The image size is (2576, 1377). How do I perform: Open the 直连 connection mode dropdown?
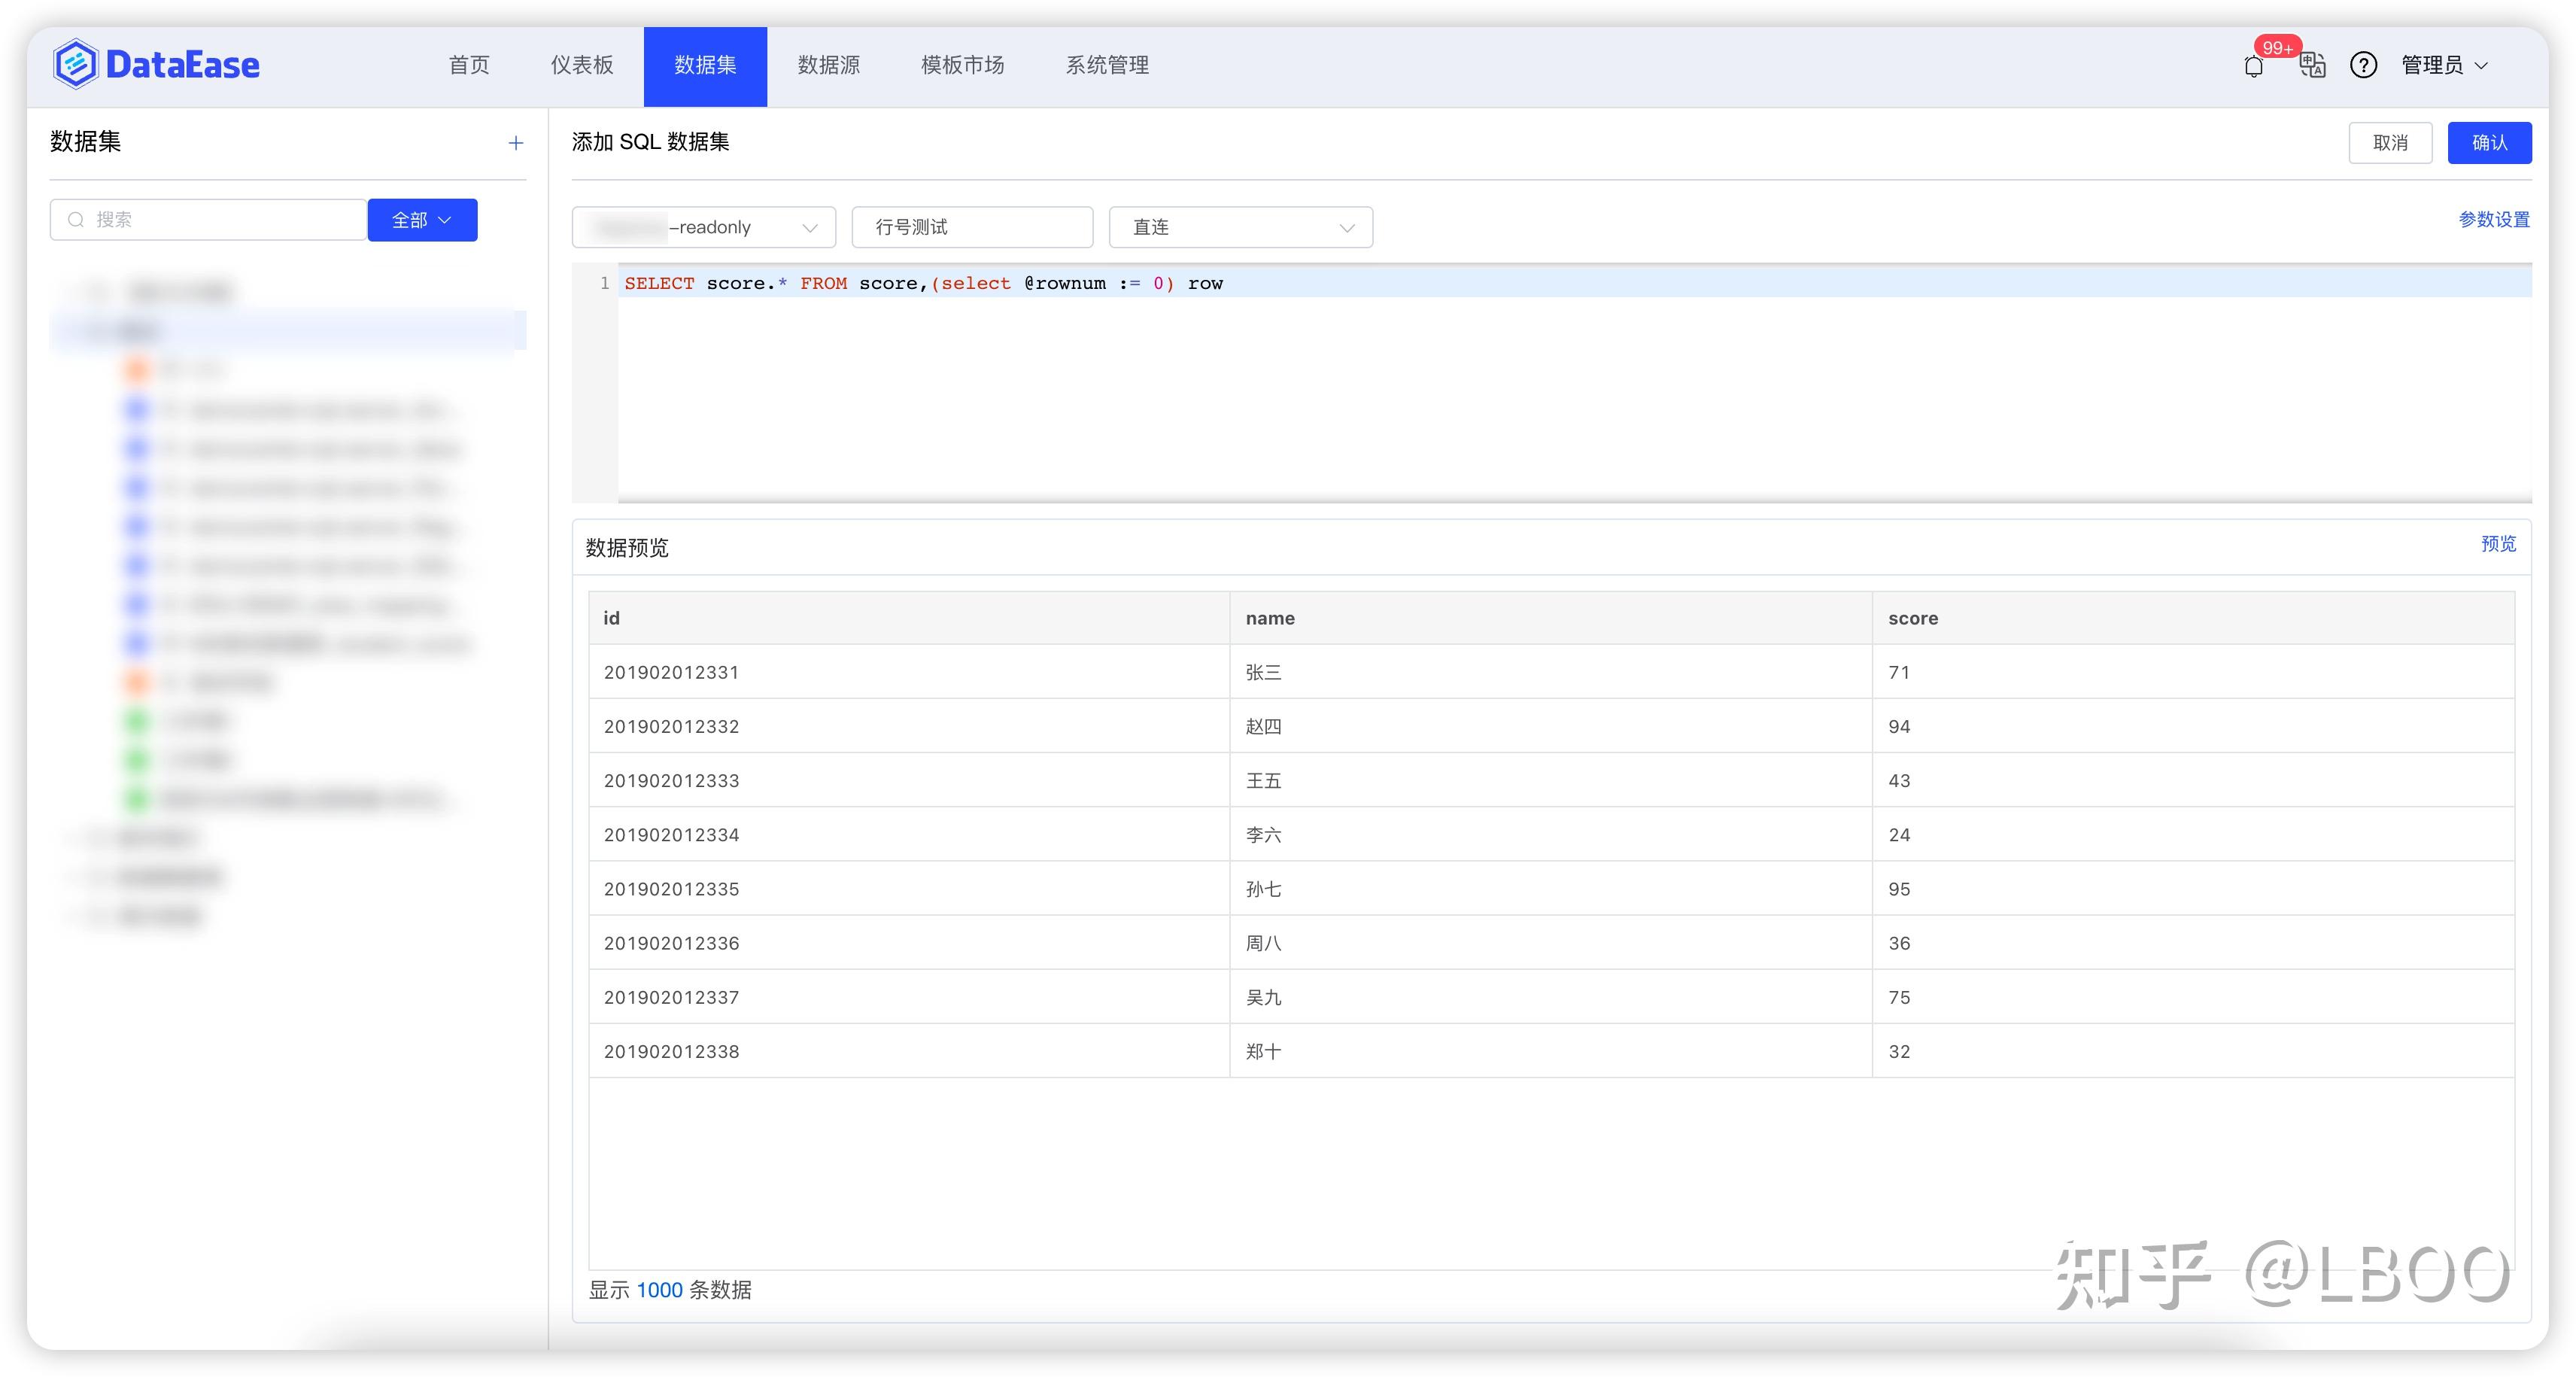click(1240, 227)
